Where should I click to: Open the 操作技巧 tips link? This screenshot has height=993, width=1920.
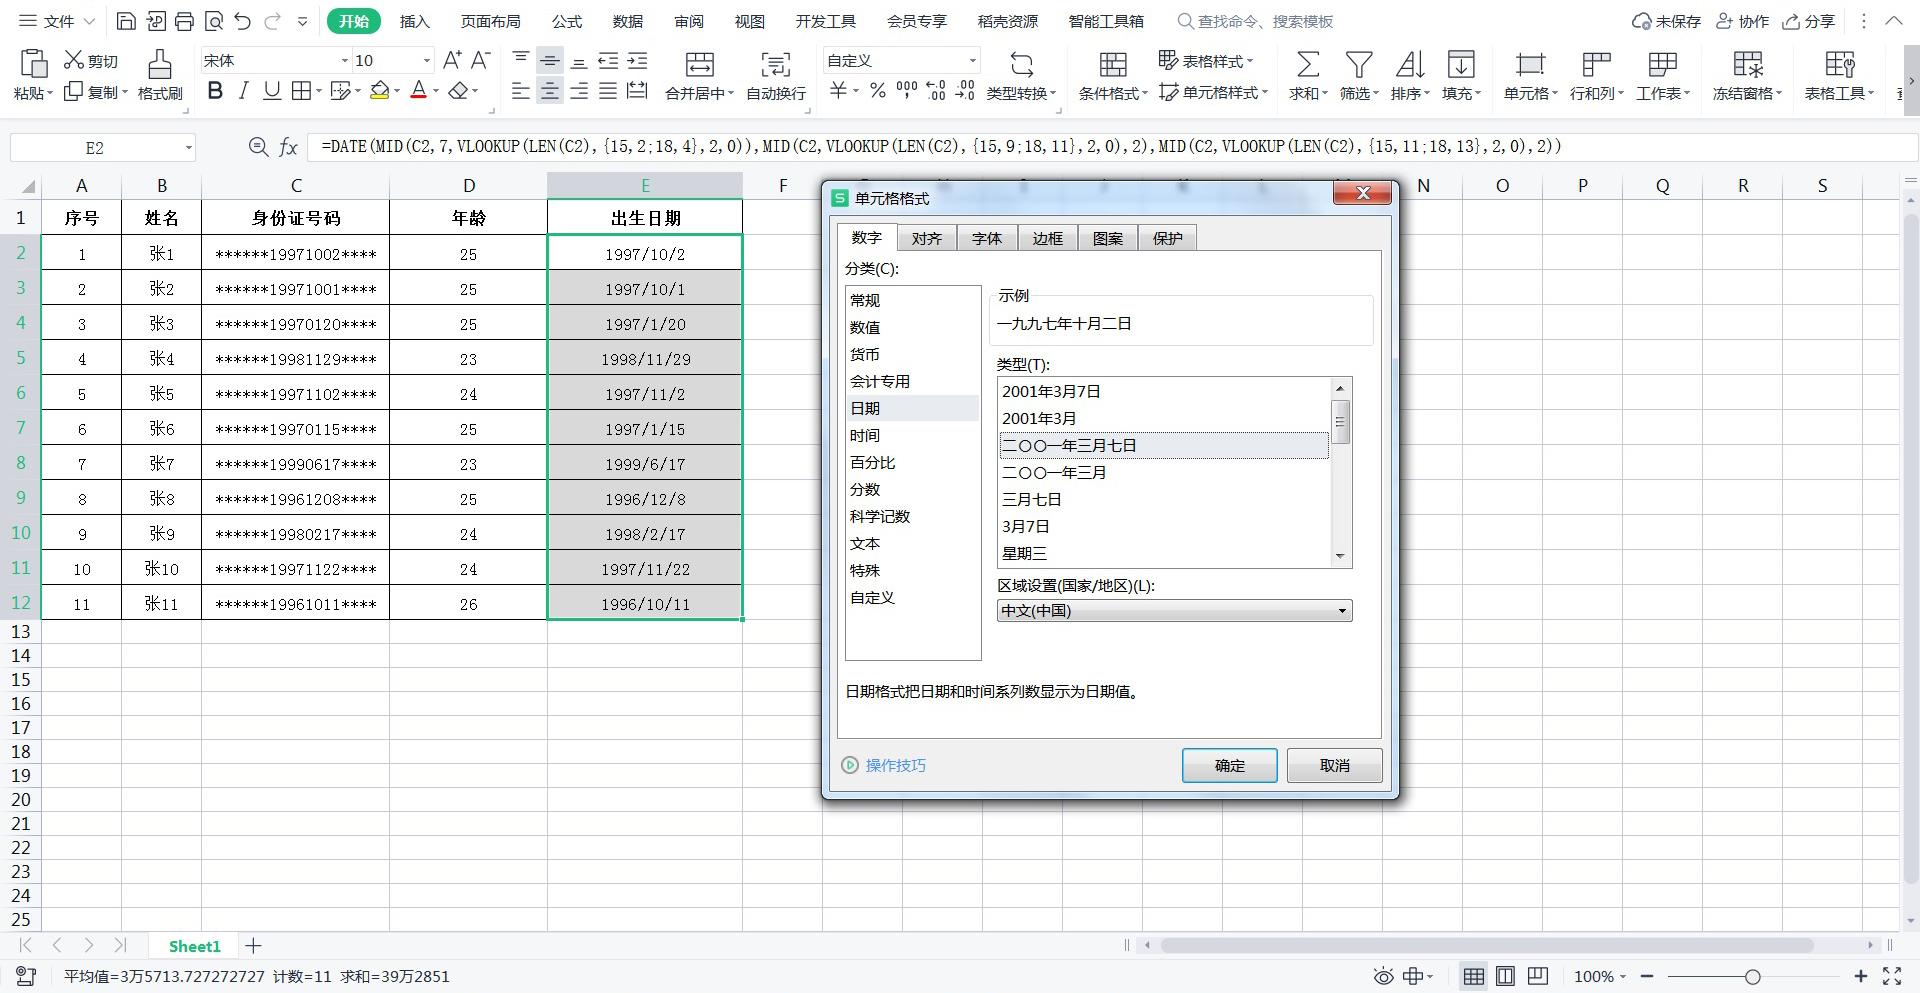[x=895, y=765]
